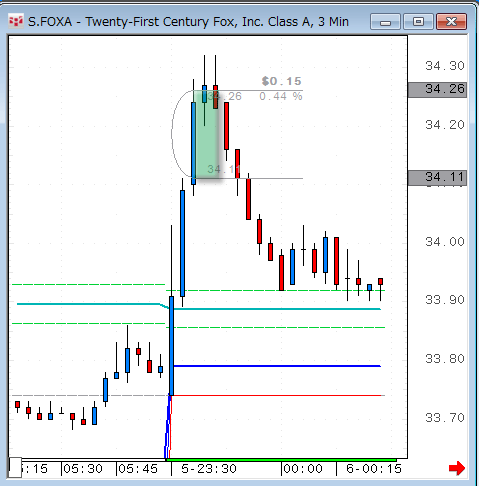Click the red horizontal line near 33.74
The height and width of the screenshot is (486, 479).
[x=277, y=395]
